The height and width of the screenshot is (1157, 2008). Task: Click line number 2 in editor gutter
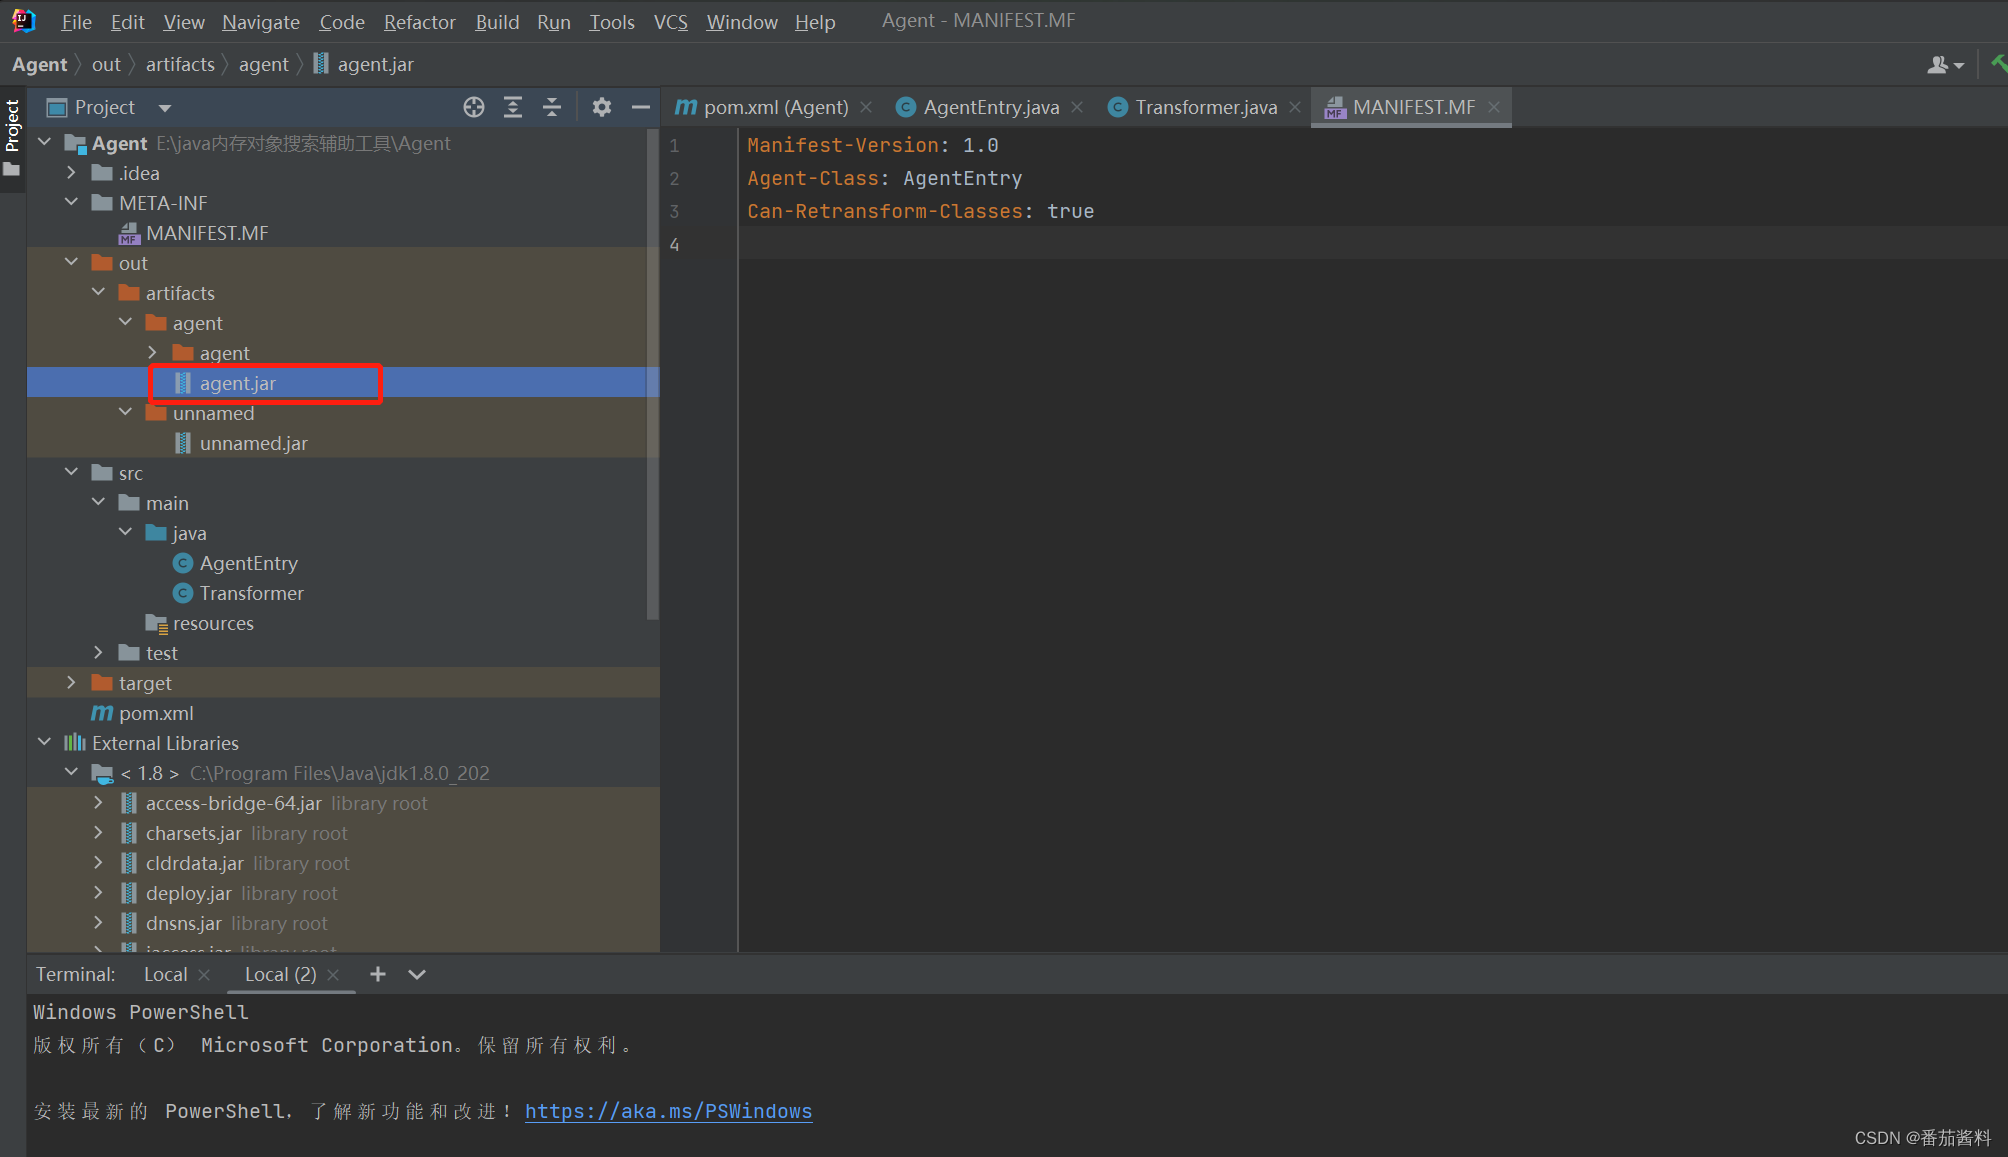(x=675, y=178)
